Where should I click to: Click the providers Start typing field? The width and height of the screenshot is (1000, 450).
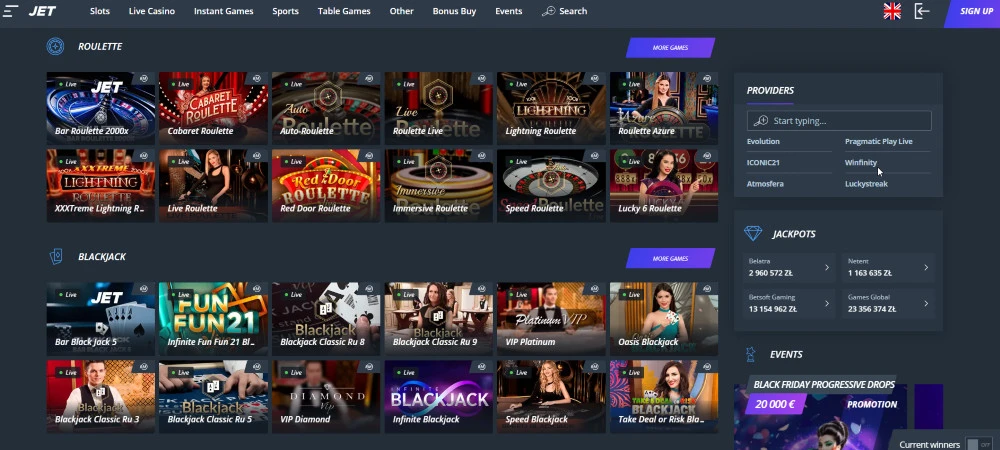click(x=839, y=120)
